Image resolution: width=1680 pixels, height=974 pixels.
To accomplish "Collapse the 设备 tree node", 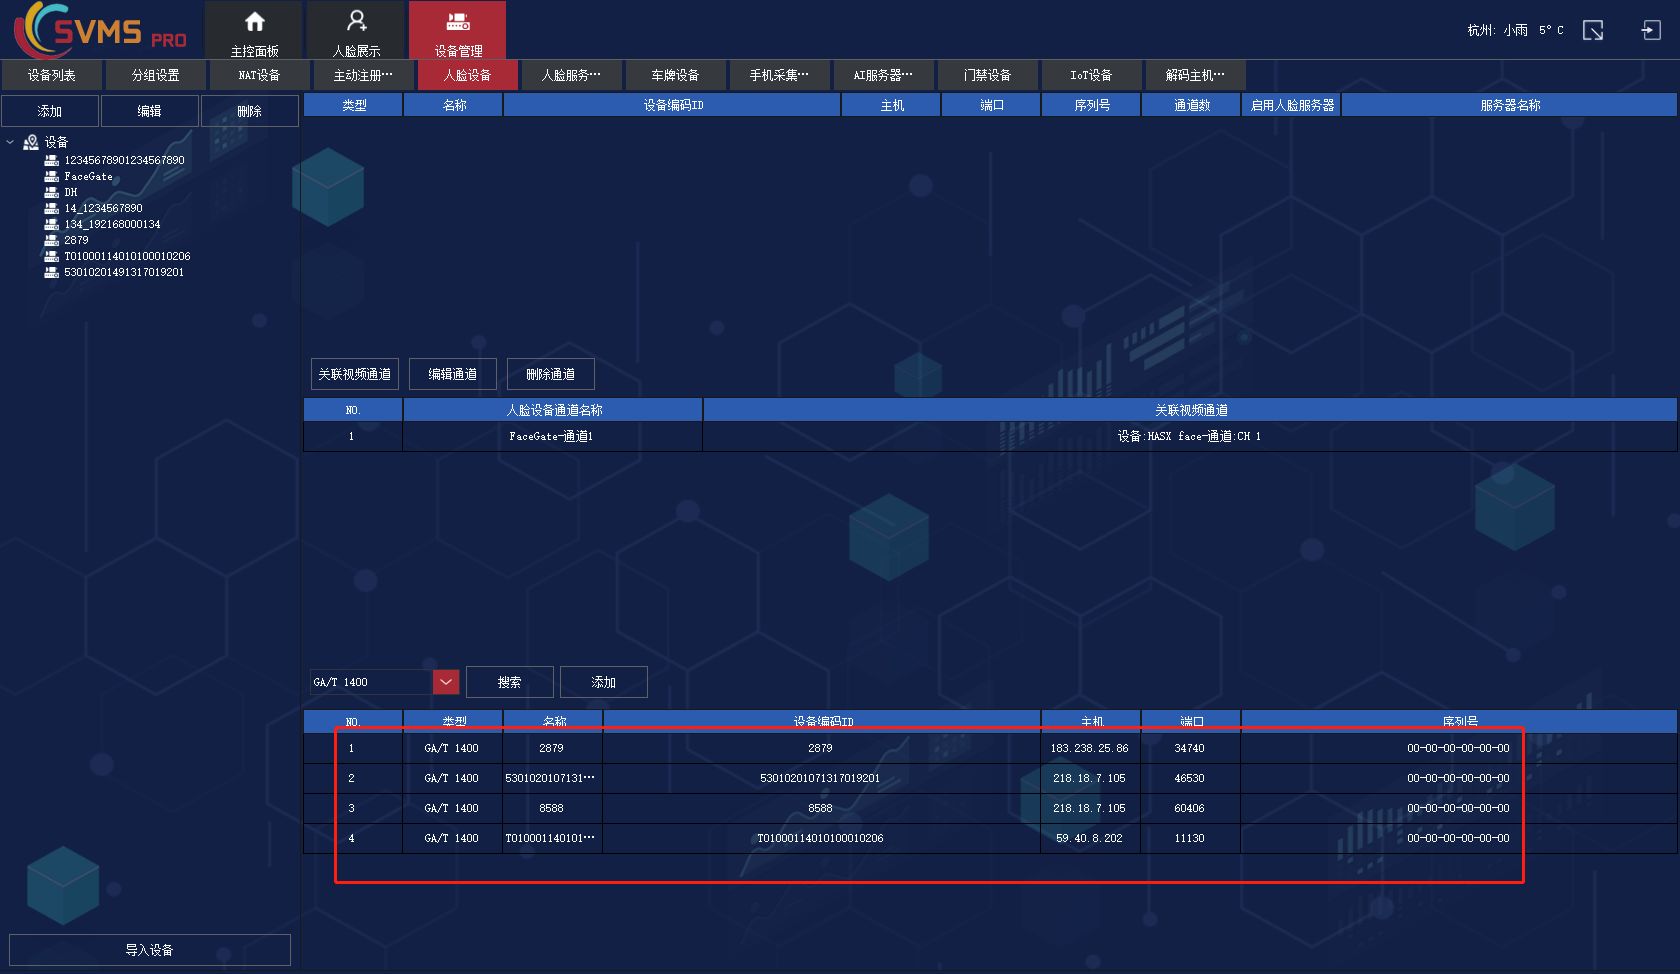I will [x=10, y=142].
